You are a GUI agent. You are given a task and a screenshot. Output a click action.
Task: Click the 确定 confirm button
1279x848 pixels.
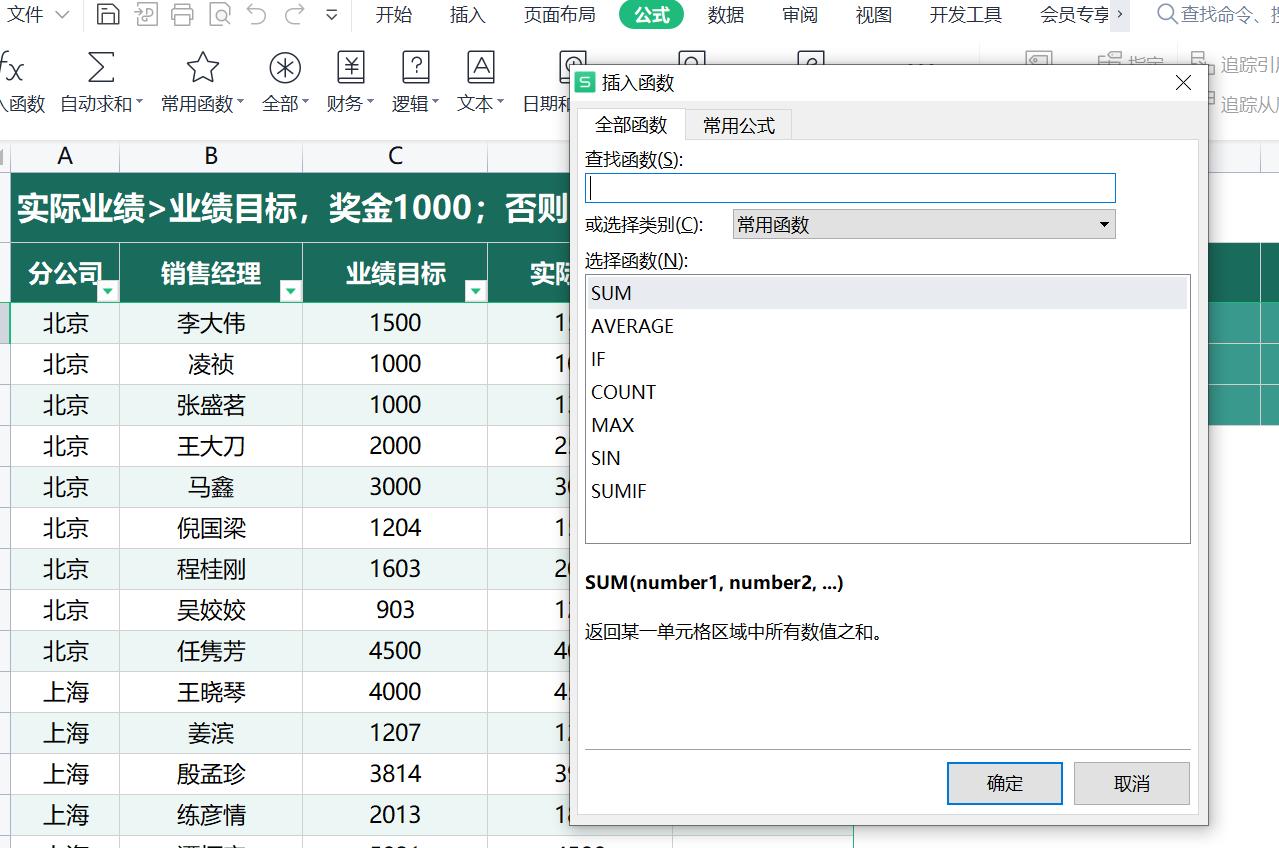click(x=1004, y=783)
